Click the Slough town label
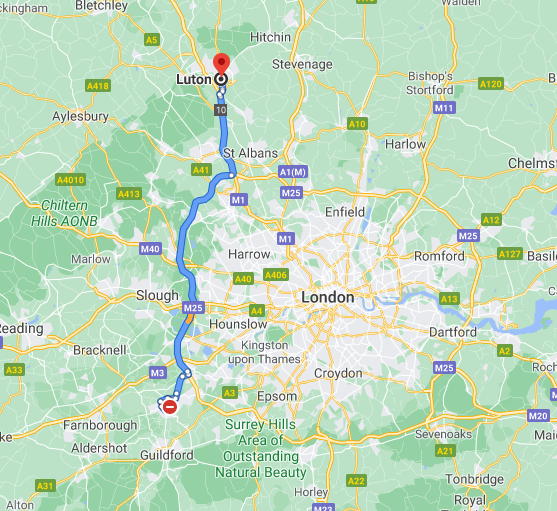 pos(157,295)
